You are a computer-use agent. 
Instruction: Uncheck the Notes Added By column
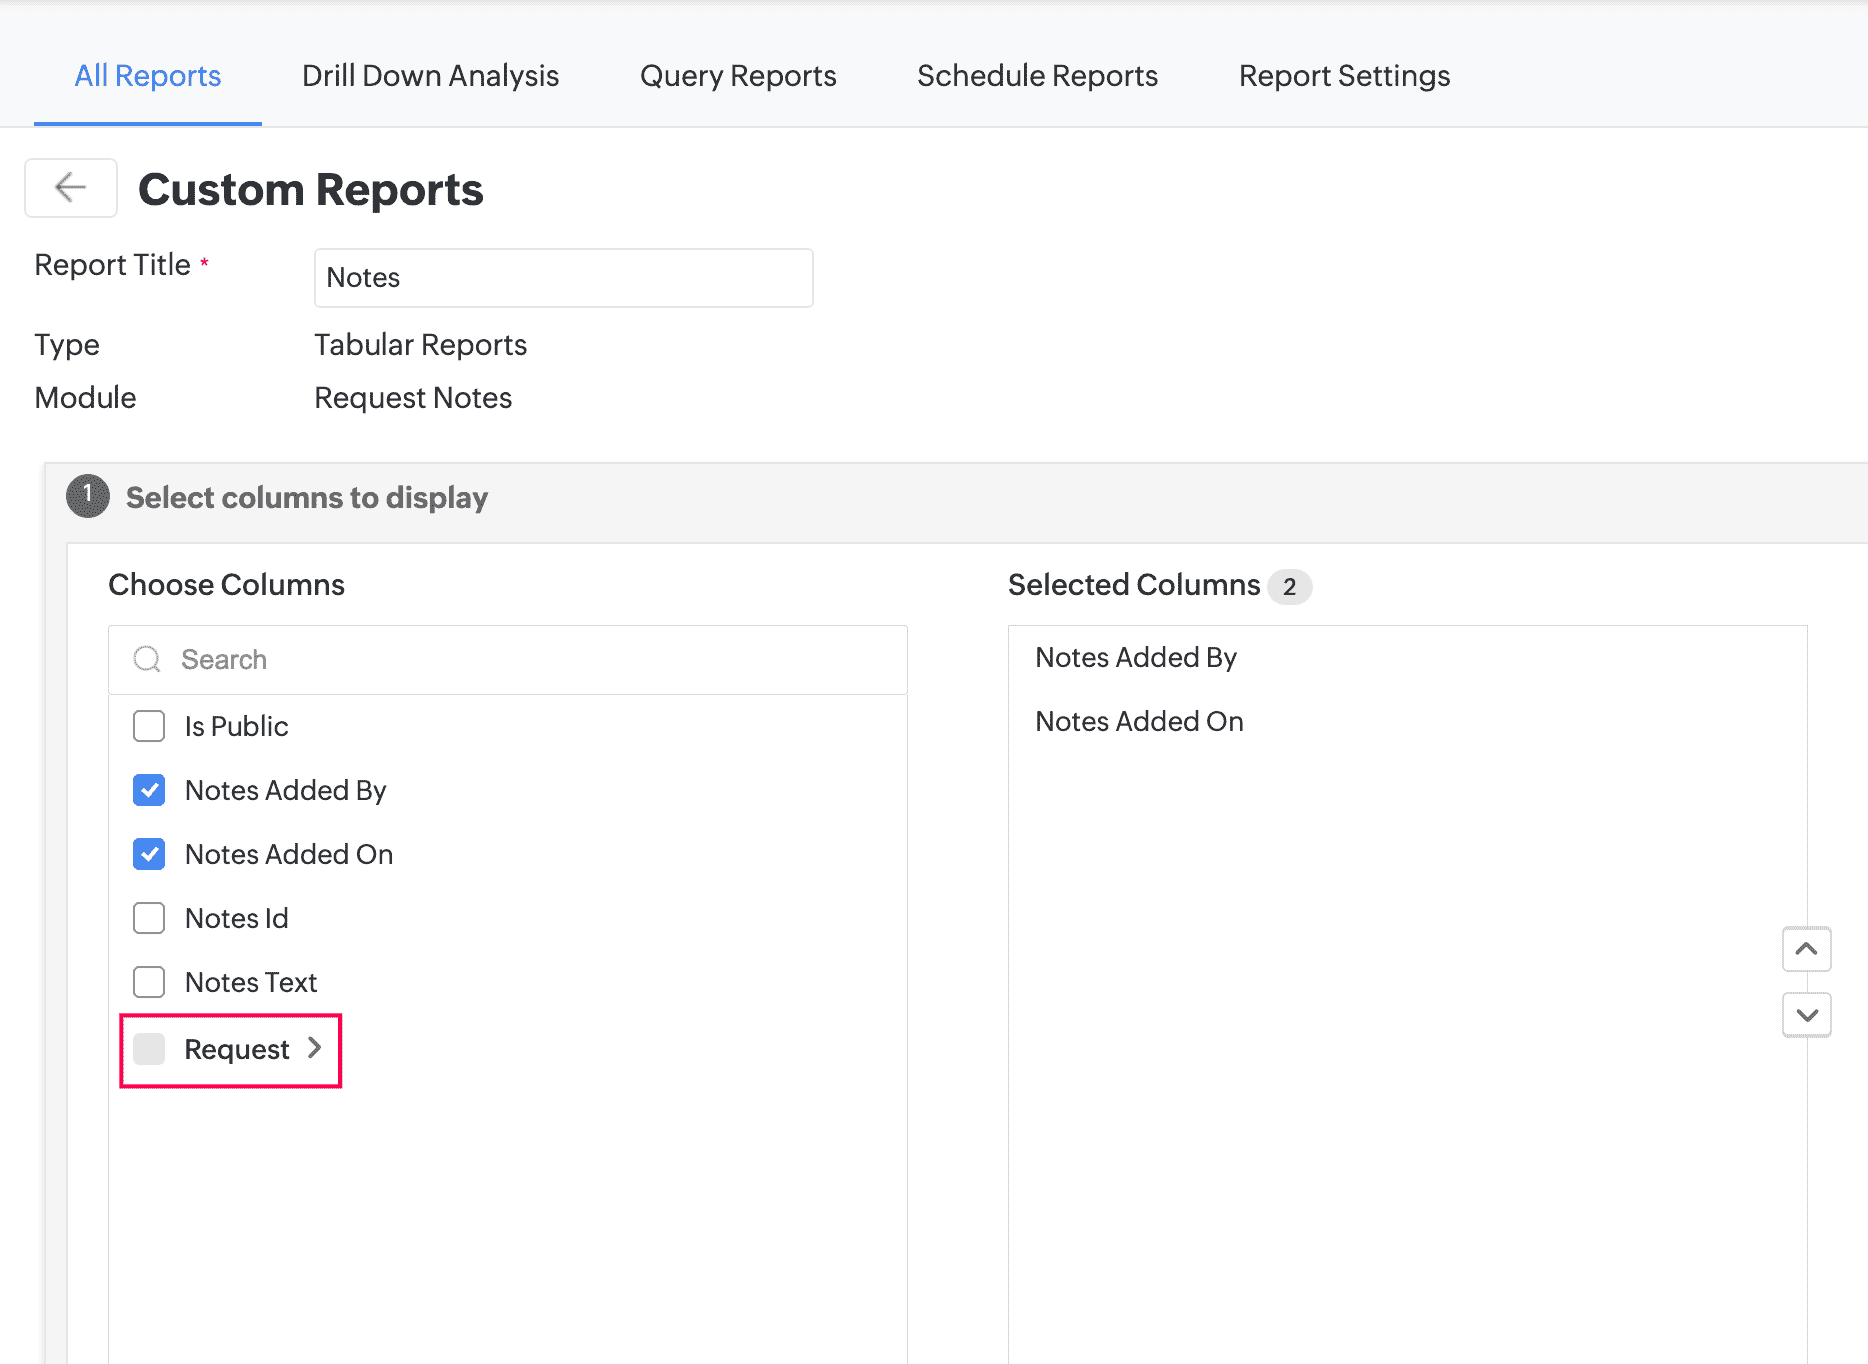148,790
